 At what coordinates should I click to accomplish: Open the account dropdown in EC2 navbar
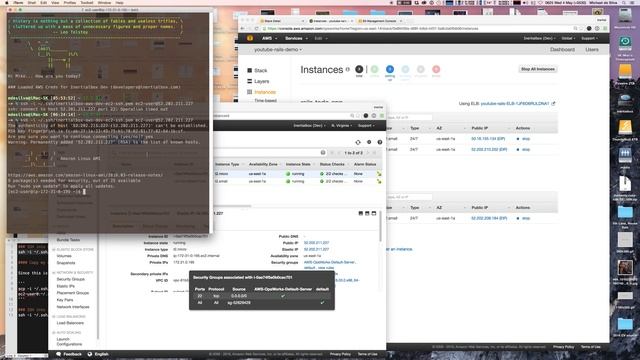pyautogui.click(x=309, y=126)
